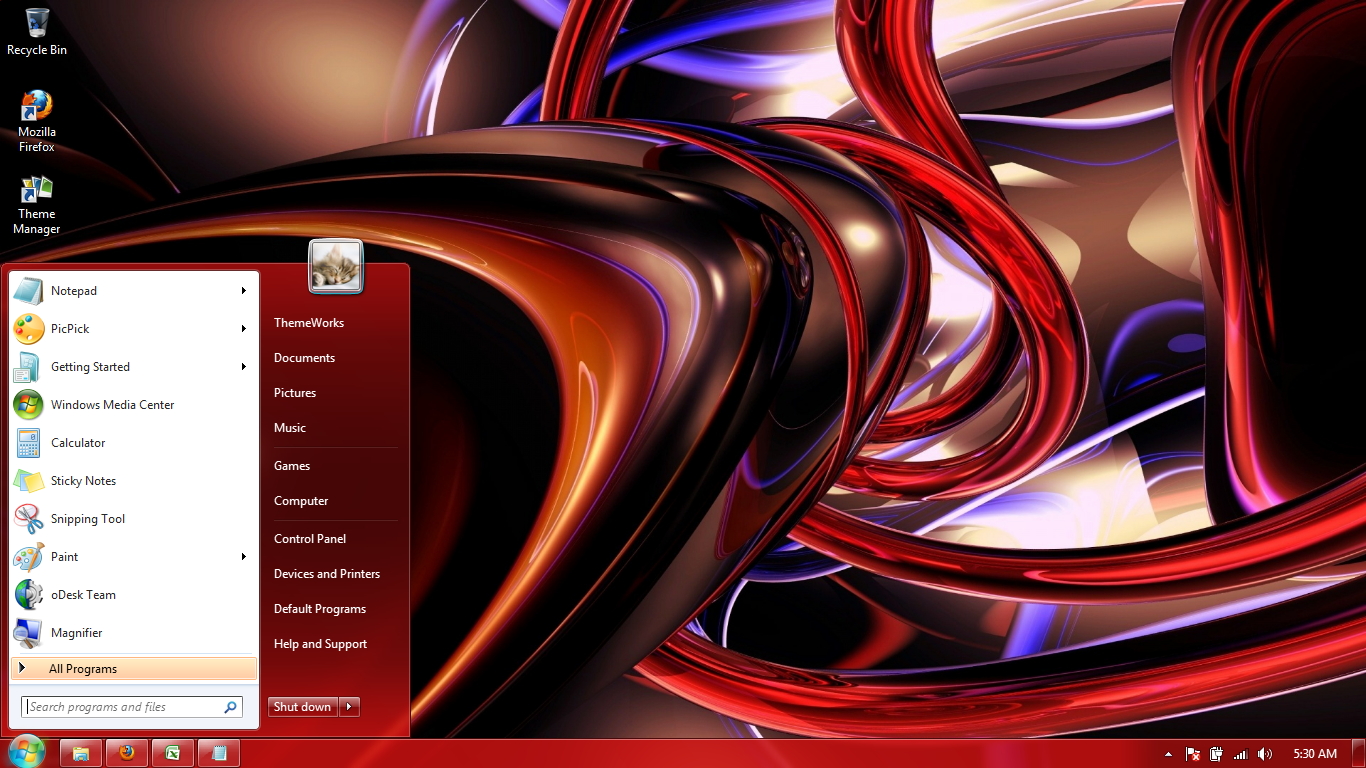Viewport: 1366px width, 768px height.
Task: Open Music library
Action: point(290,428)
